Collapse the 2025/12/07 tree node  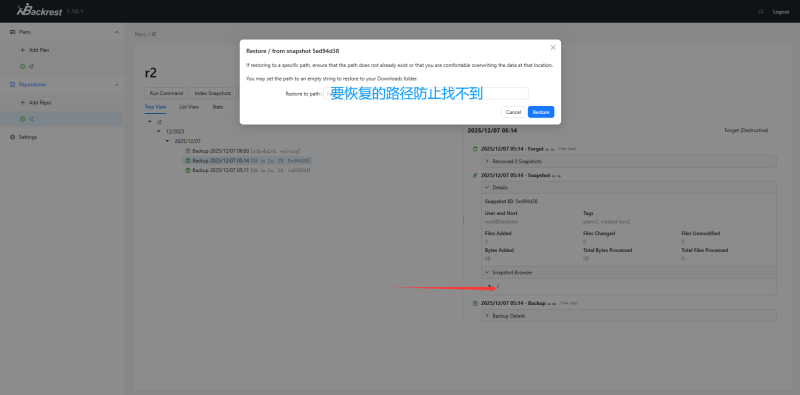(x=167, y=141)
